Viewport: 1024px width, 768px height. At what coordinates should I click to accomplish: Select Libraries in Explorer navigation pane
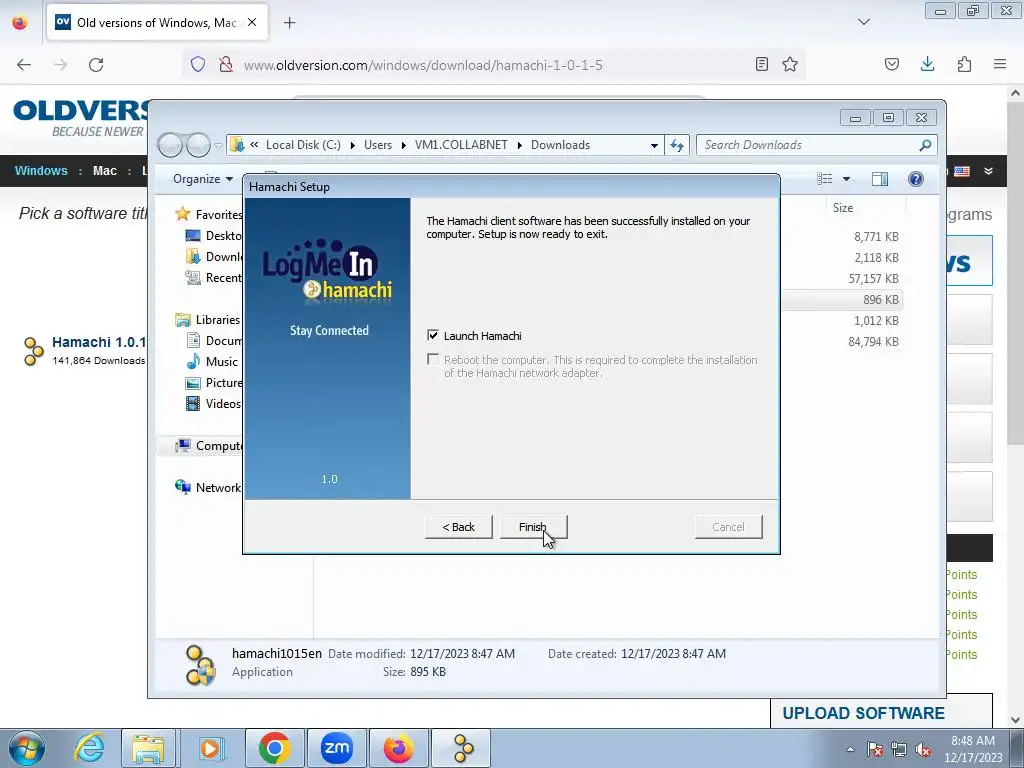208,319
